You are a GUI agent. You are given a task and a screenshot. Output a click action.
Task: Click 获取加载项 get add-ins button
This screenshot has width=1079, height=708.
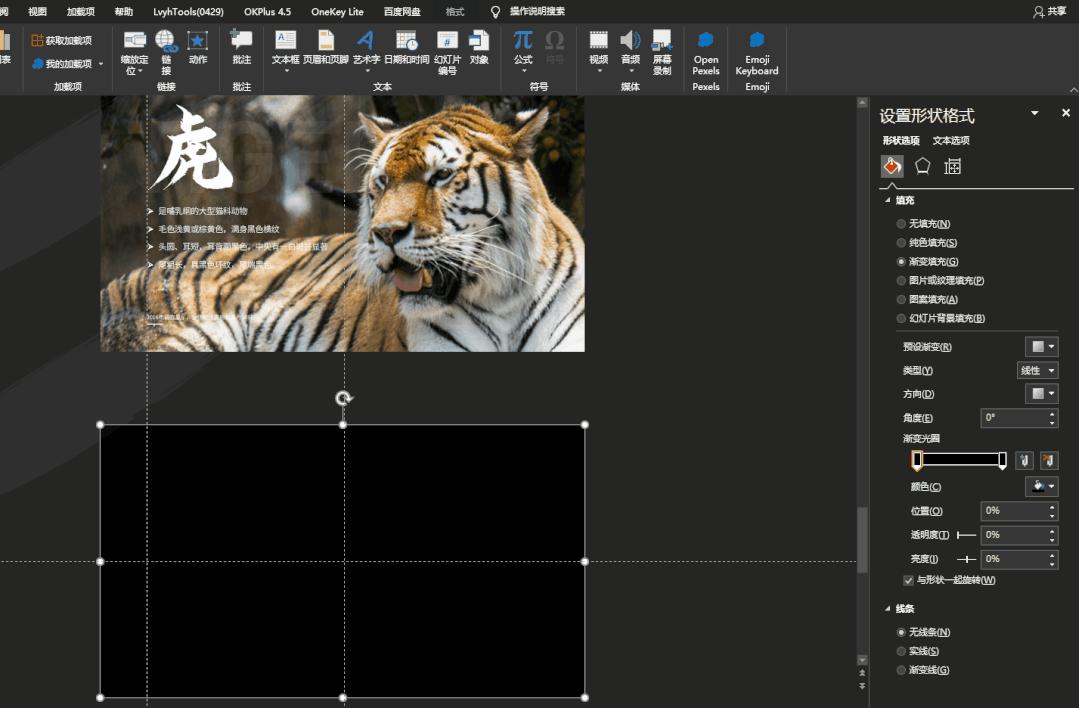pyautogui.click(x=62, y=41)
